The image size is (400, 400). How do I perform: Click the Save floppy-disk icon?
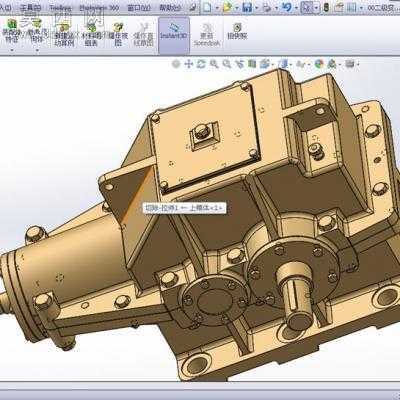point(247,7)
